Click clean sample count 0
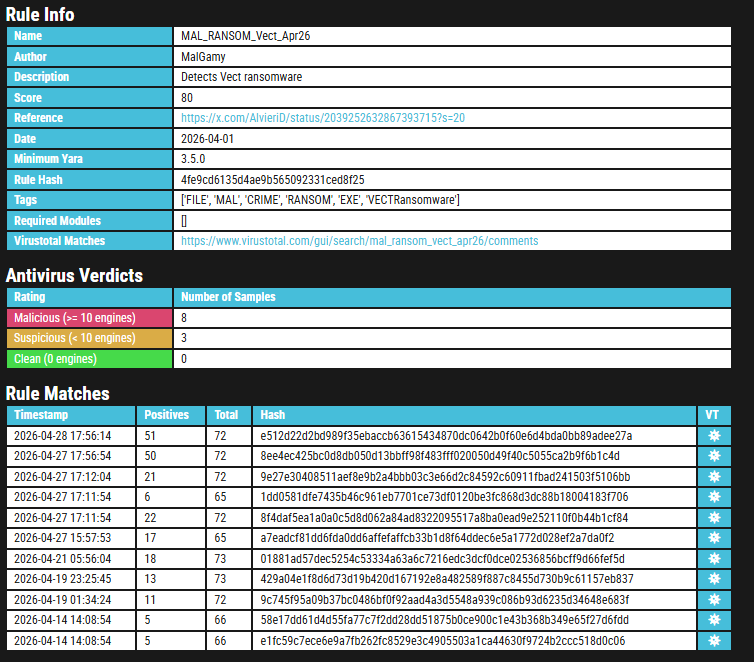This screenshot has width=754, height=662. 184,359
